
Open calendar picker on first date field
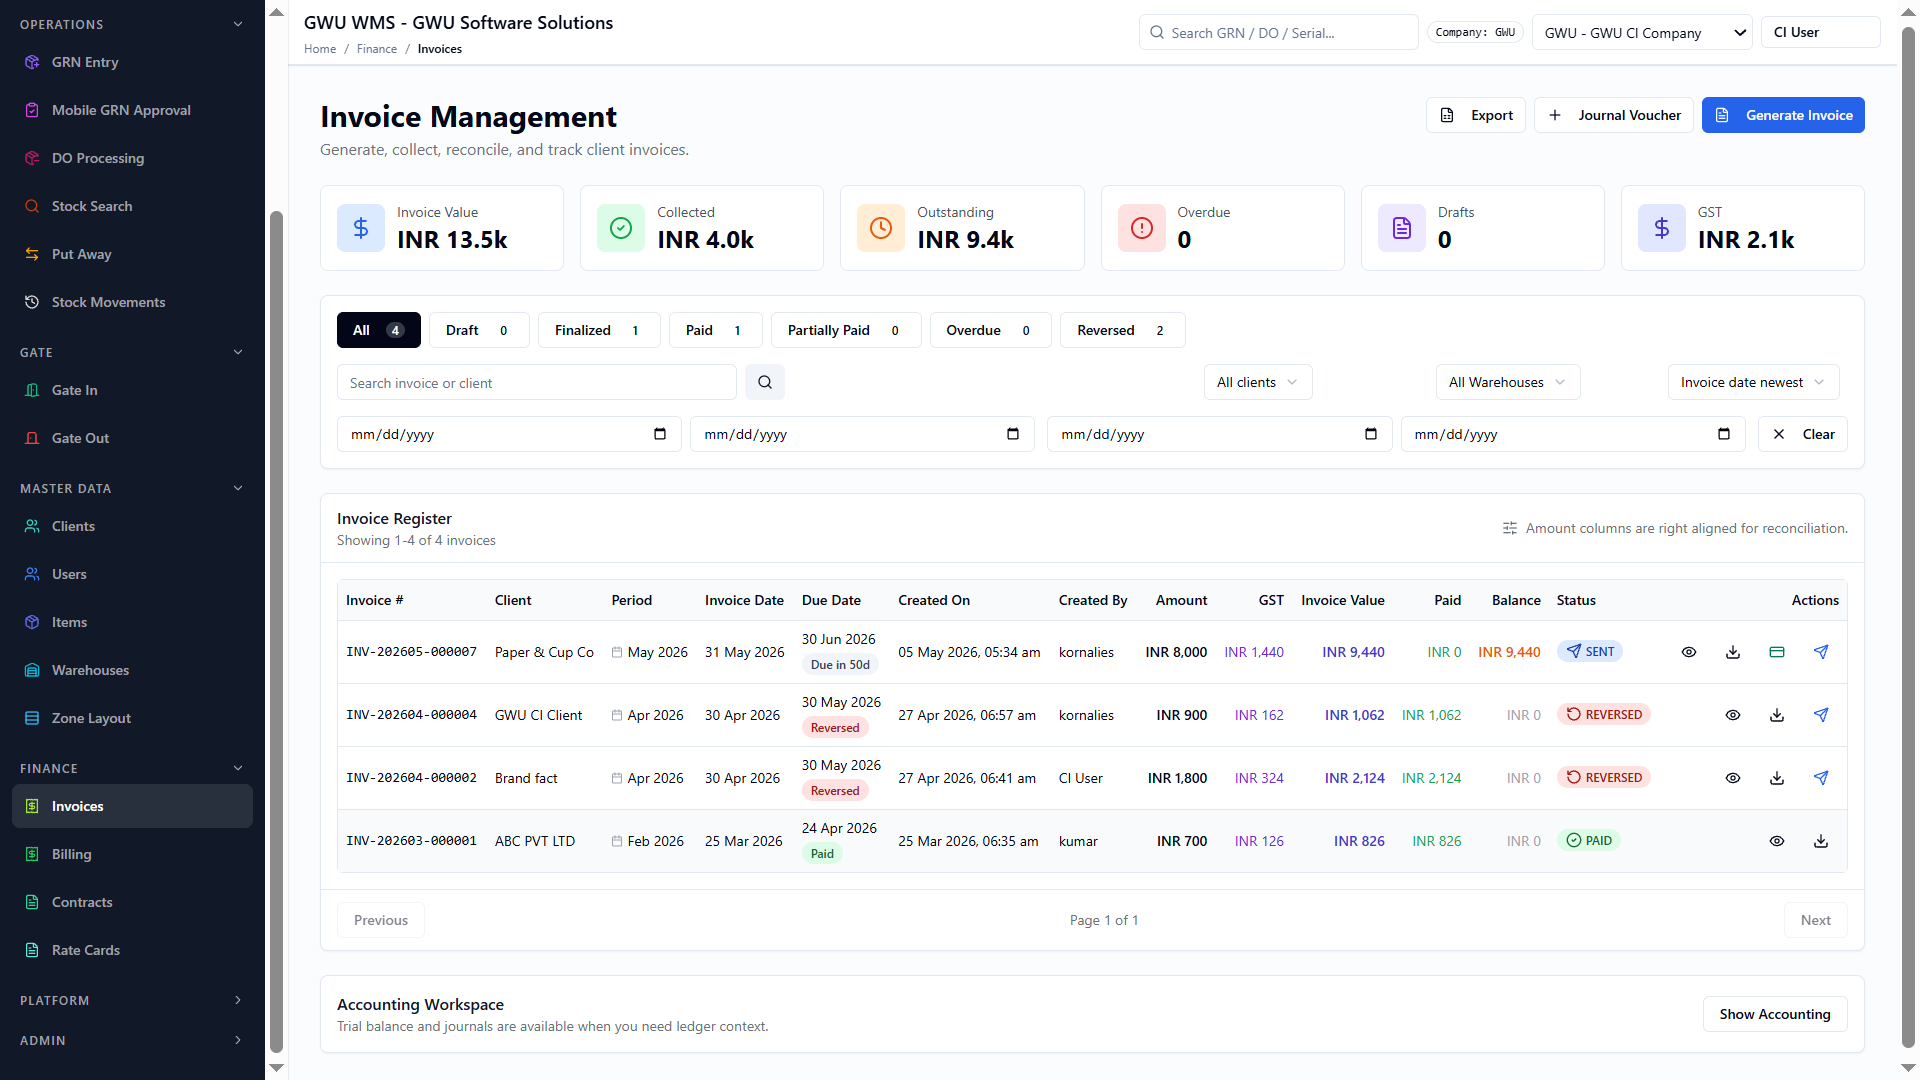660,434
